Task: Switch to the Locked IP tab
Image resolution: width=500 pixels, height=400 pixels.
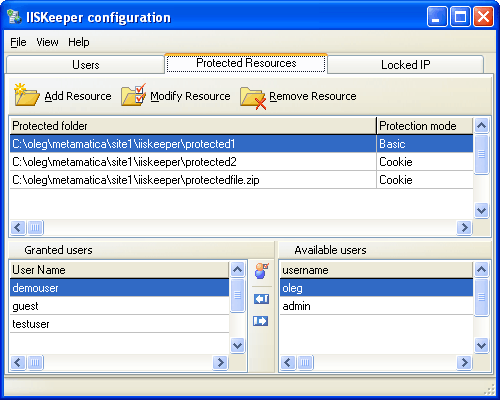Action: [405, 65]
